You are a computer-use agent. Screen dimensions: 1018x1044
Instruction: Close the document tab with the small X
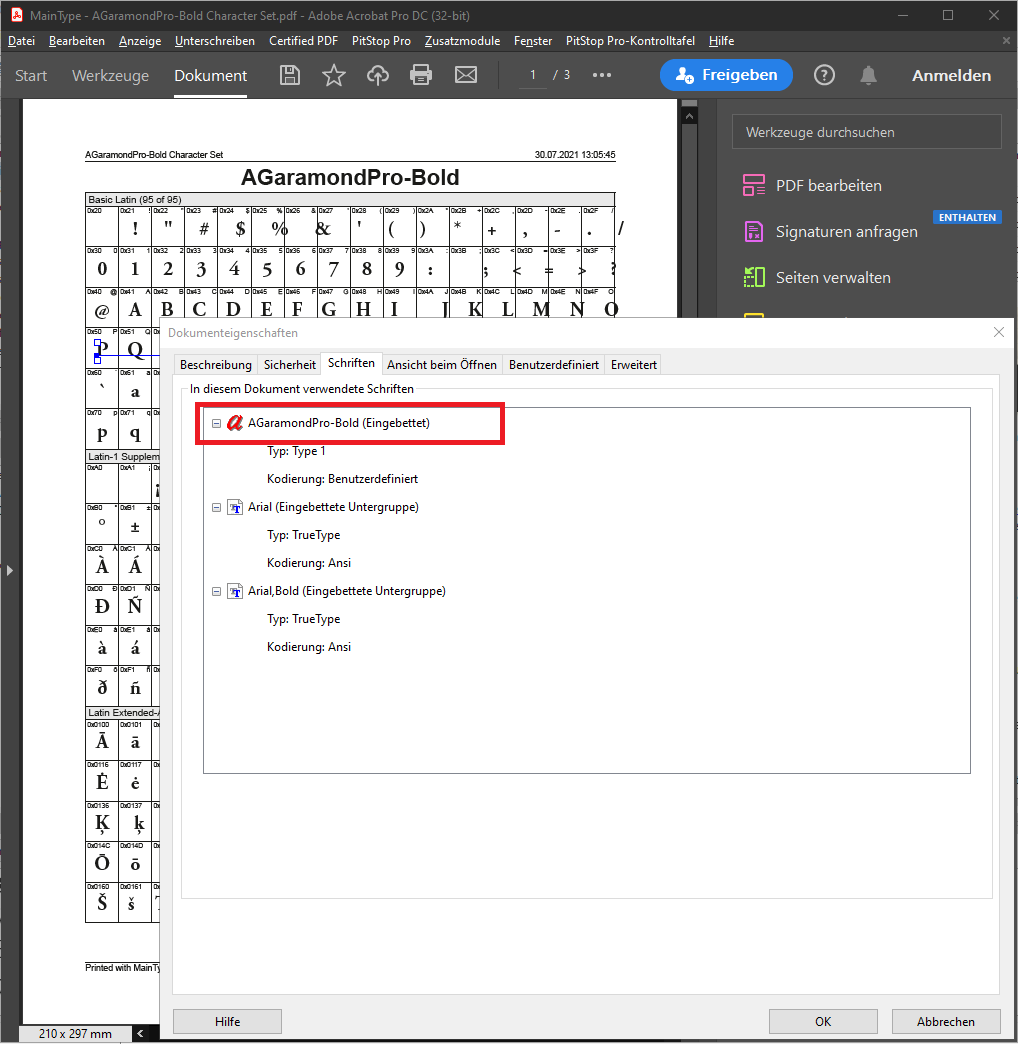(x=1006, y=41)
